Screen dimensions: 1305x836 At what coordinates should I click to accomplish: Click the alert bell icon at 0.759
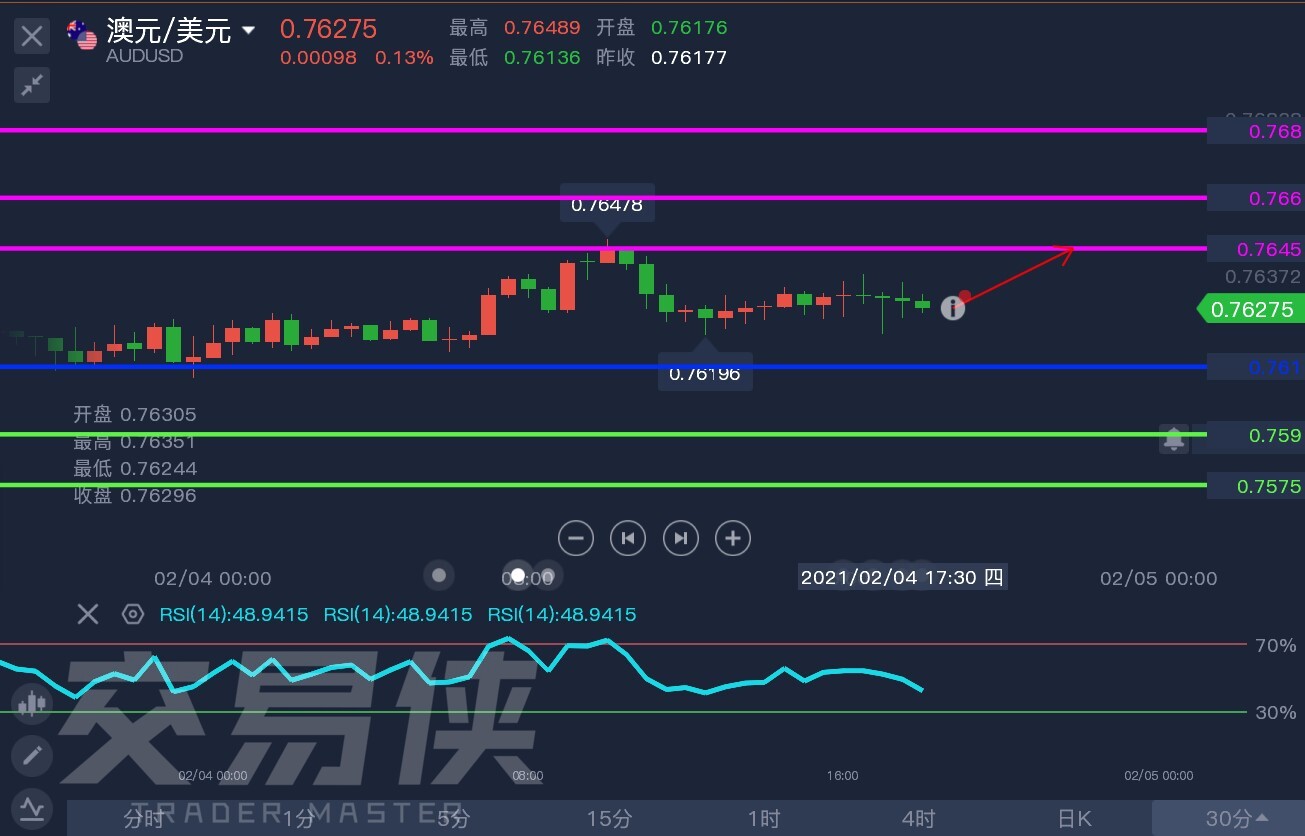click(1174, 438)
